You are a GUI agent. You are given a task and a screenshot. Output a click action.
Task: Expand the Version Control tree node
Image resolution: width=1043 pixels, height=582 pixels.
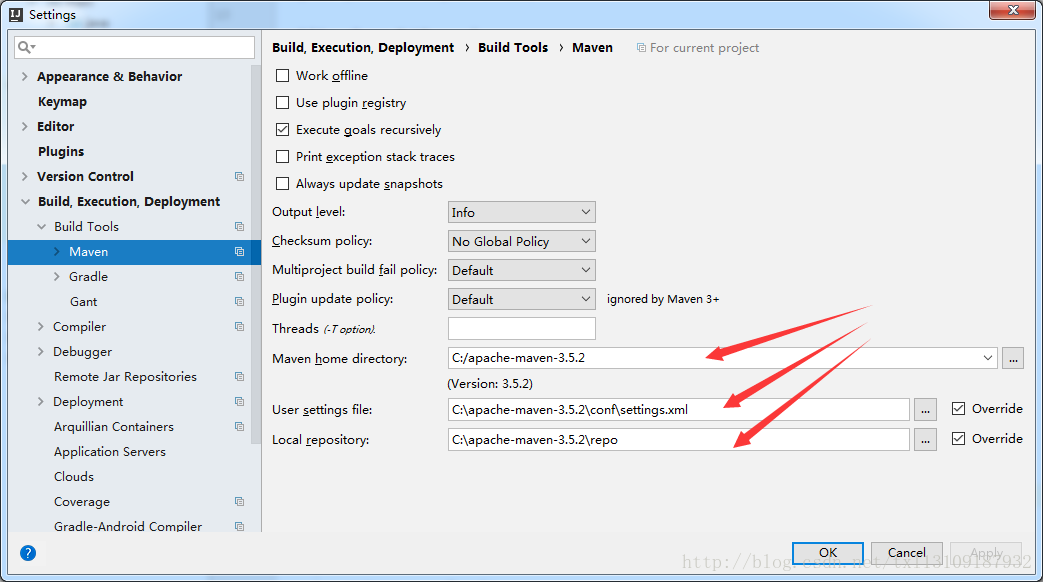pyautogui.click(x=25, y=176)
